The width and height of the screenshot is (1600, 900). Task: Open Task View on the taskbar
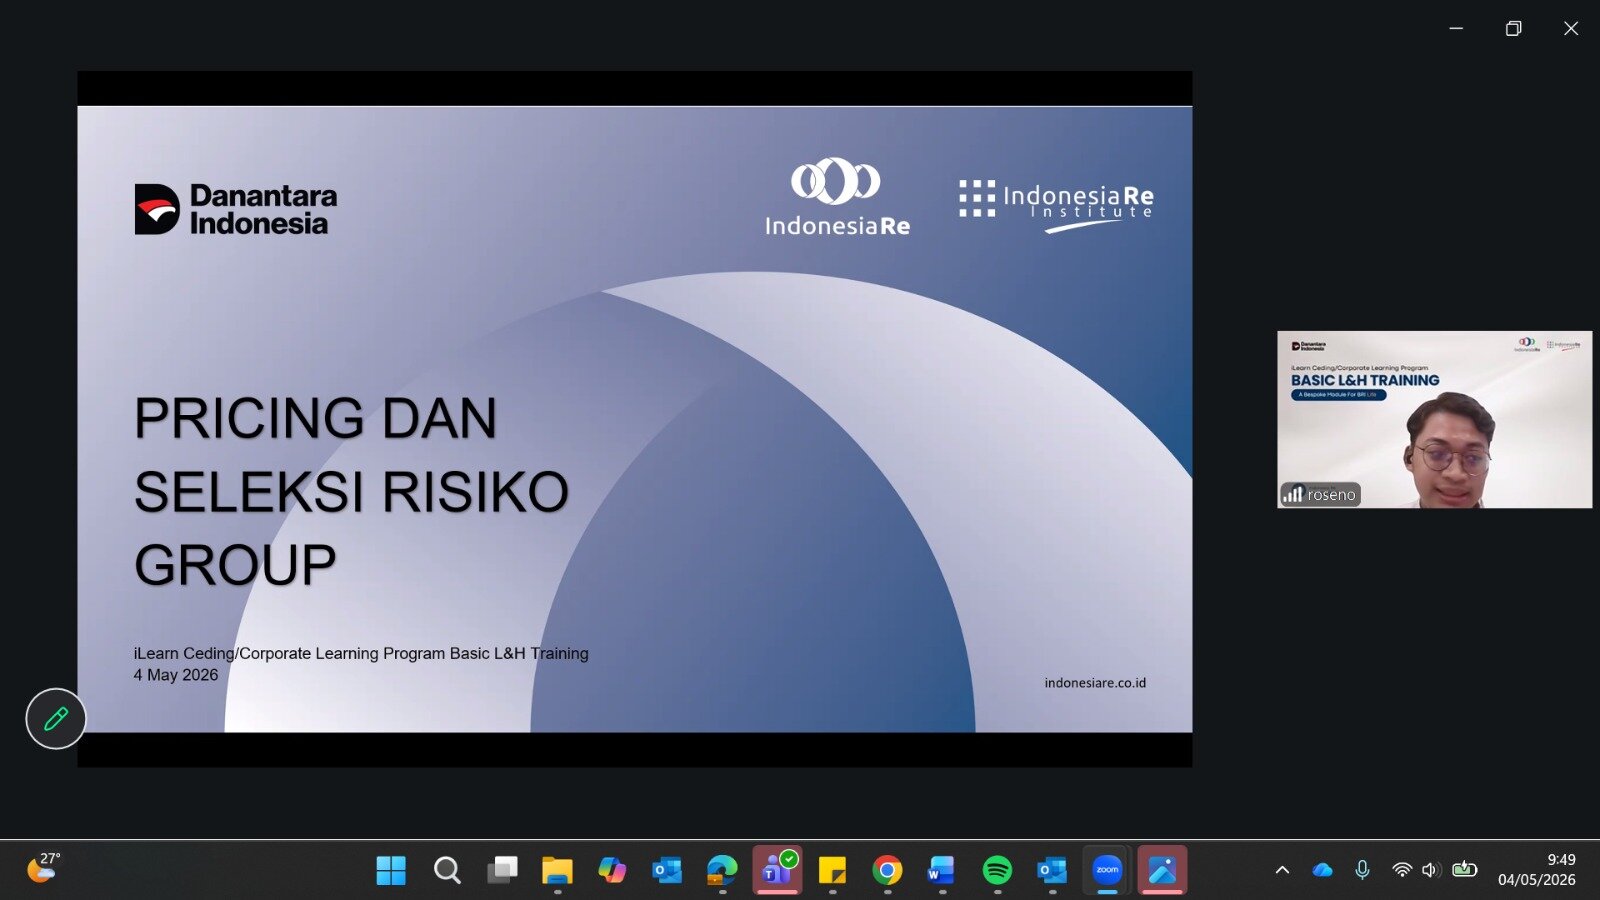point(502,870)
